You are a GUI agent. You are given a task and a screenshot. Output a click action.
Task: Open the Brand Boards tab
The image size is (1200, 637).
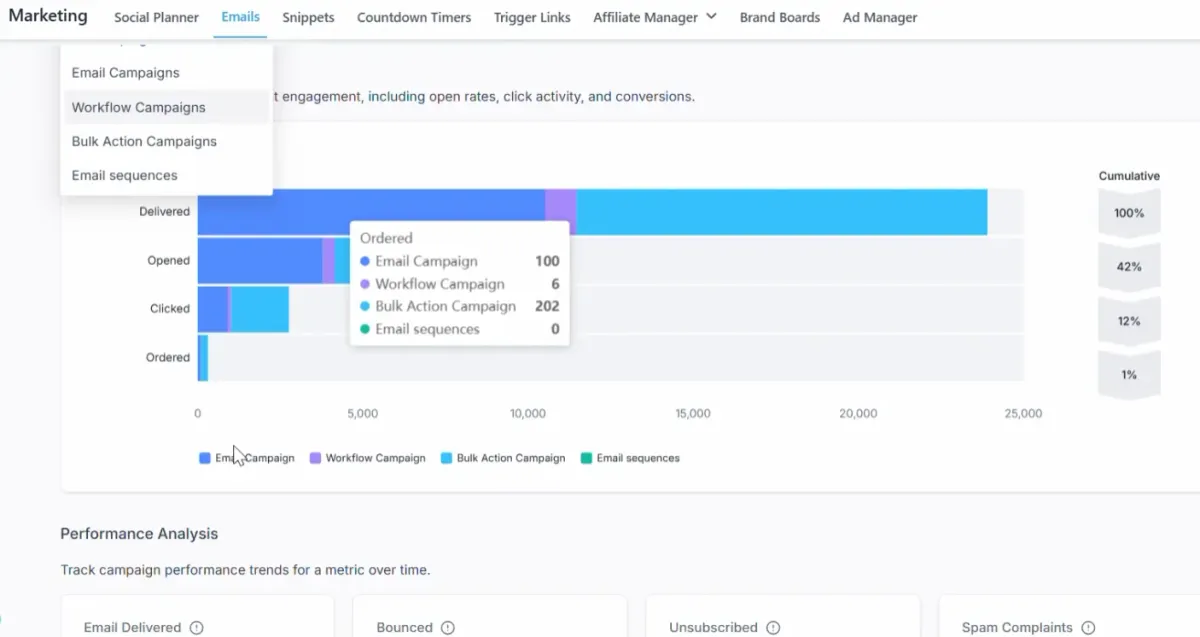[x=780, y=17]
